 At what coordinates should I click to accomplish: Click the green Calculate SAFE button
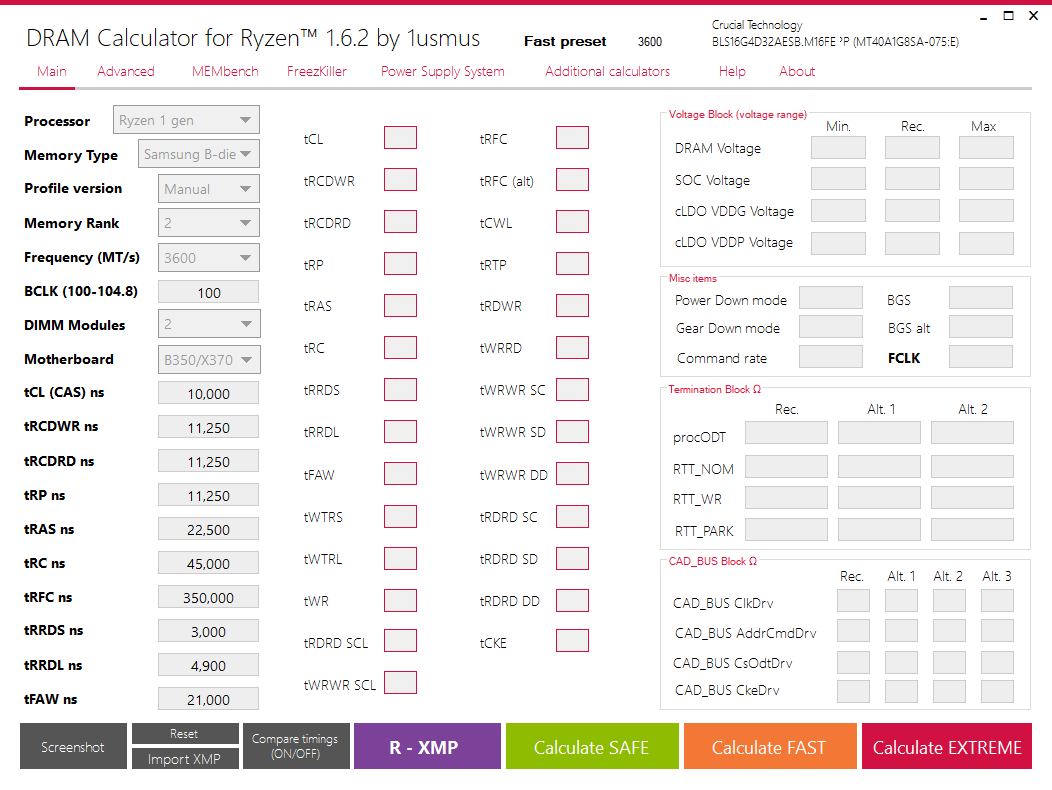pos(592,746)
